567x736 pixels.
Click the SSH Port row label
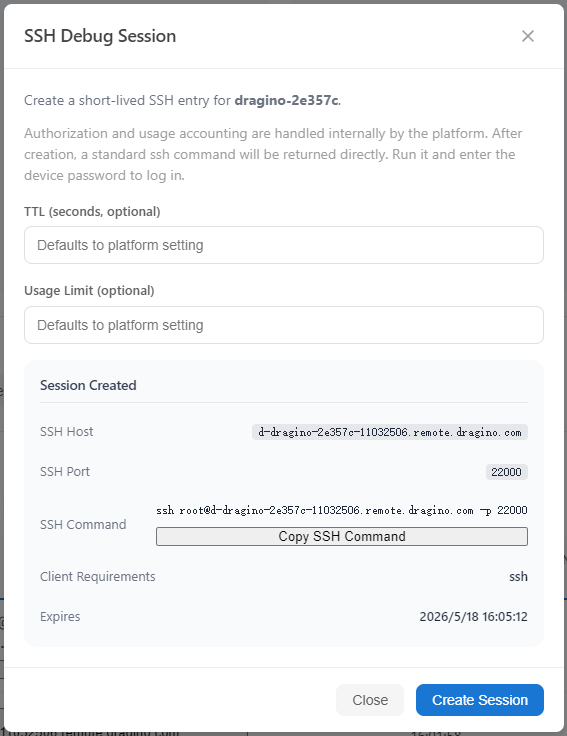coord(65,471)
